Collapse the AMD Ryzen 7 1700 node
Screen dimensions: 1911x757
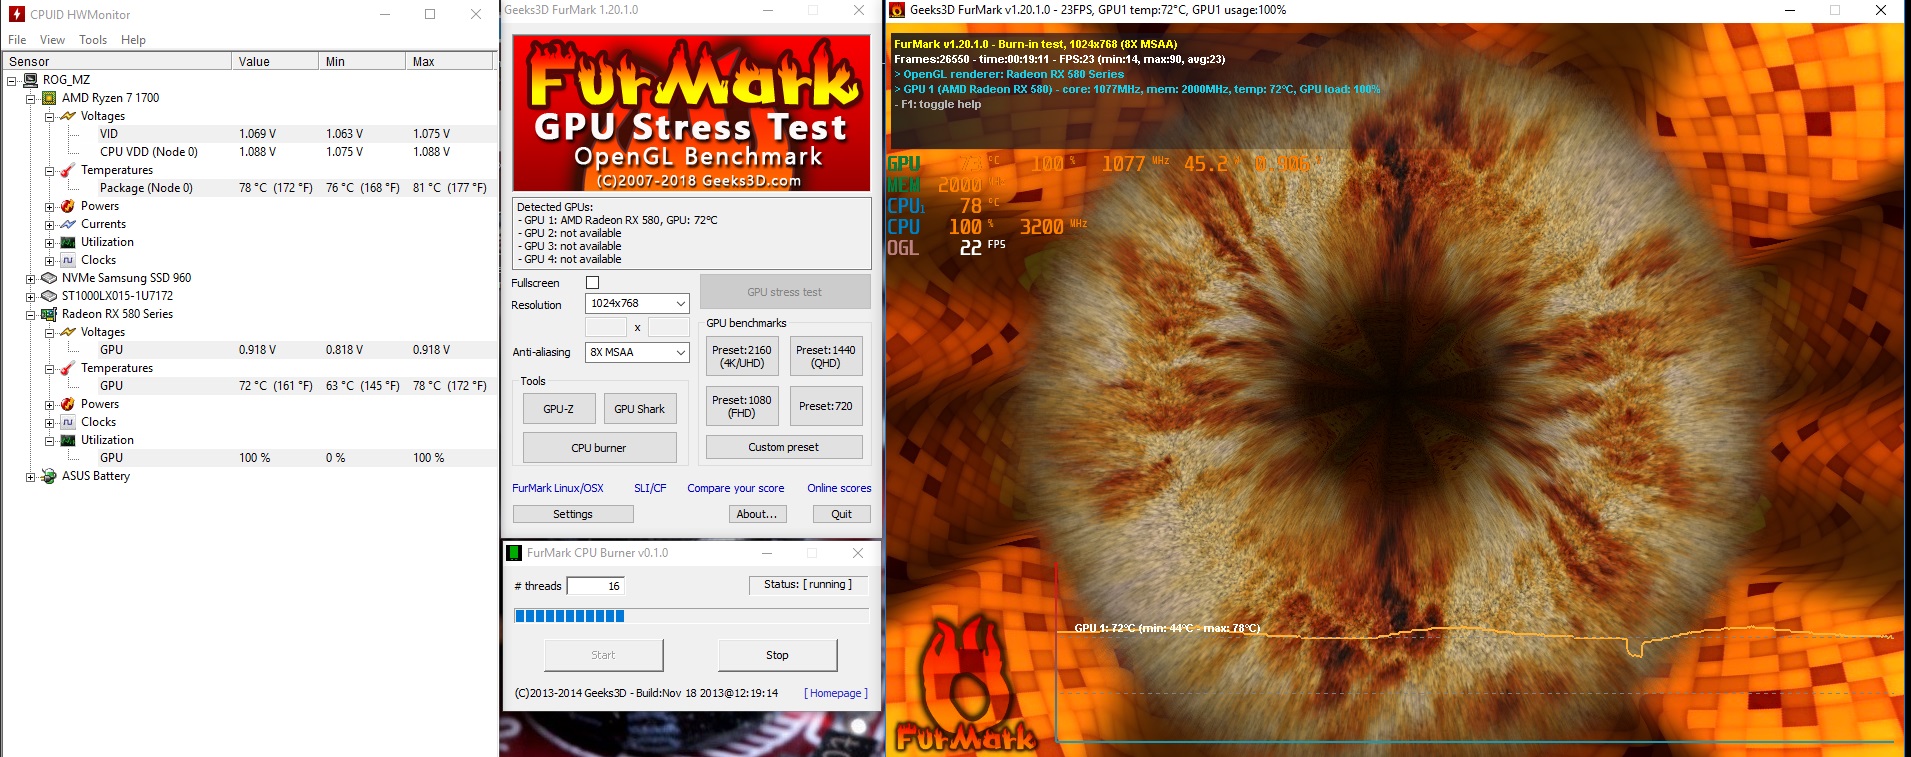click(30, 98)
